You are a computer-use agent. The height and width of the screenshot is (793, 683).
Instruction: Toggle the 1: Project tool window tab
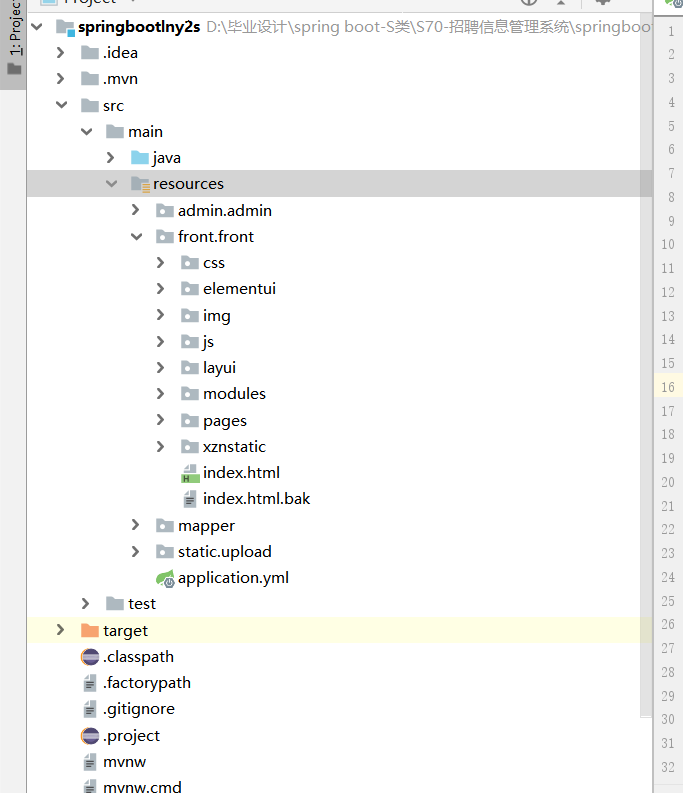click(14, 40)
